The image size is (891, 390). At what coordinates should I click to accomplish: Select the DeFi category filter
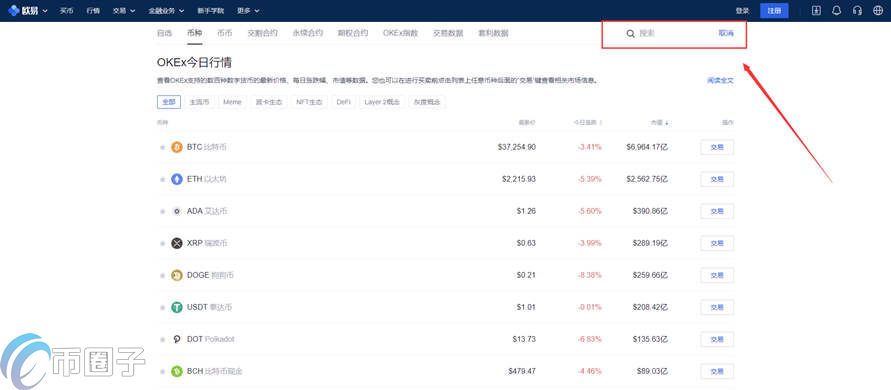(343, 102)
